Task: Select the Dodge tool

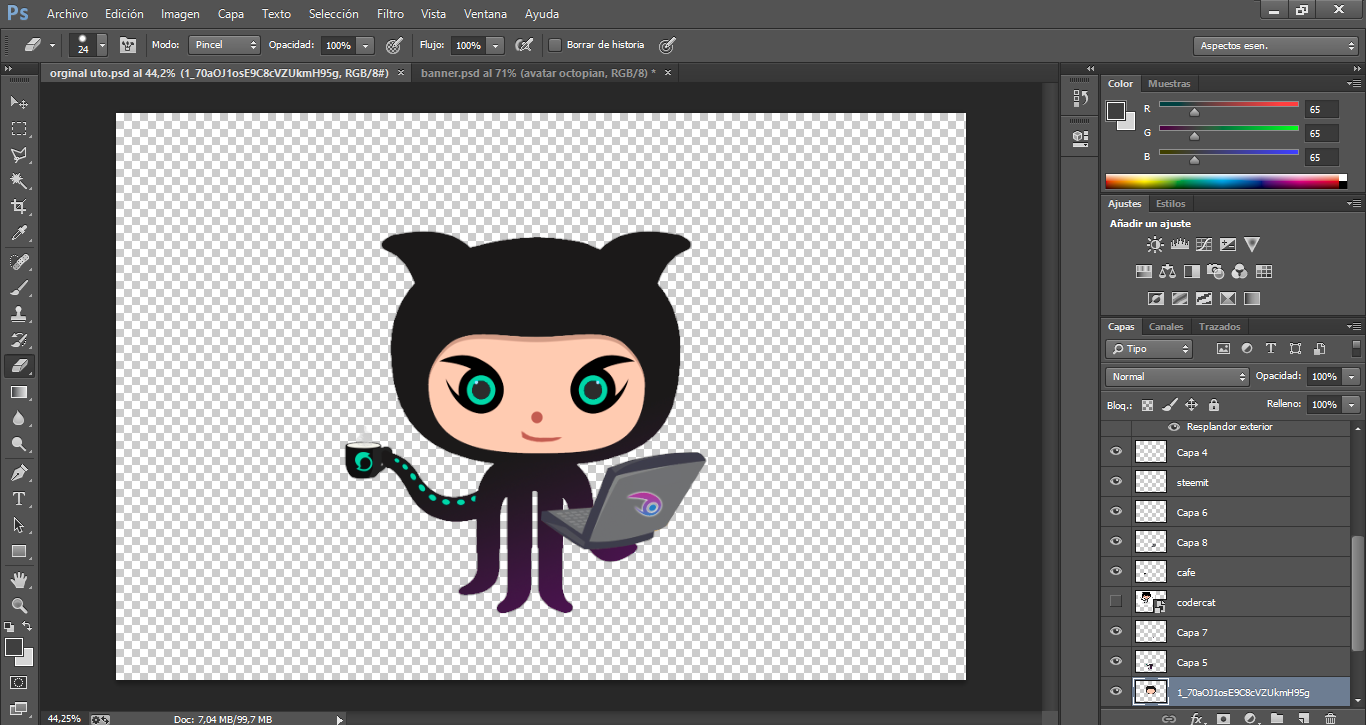Action: coord(19,444)
